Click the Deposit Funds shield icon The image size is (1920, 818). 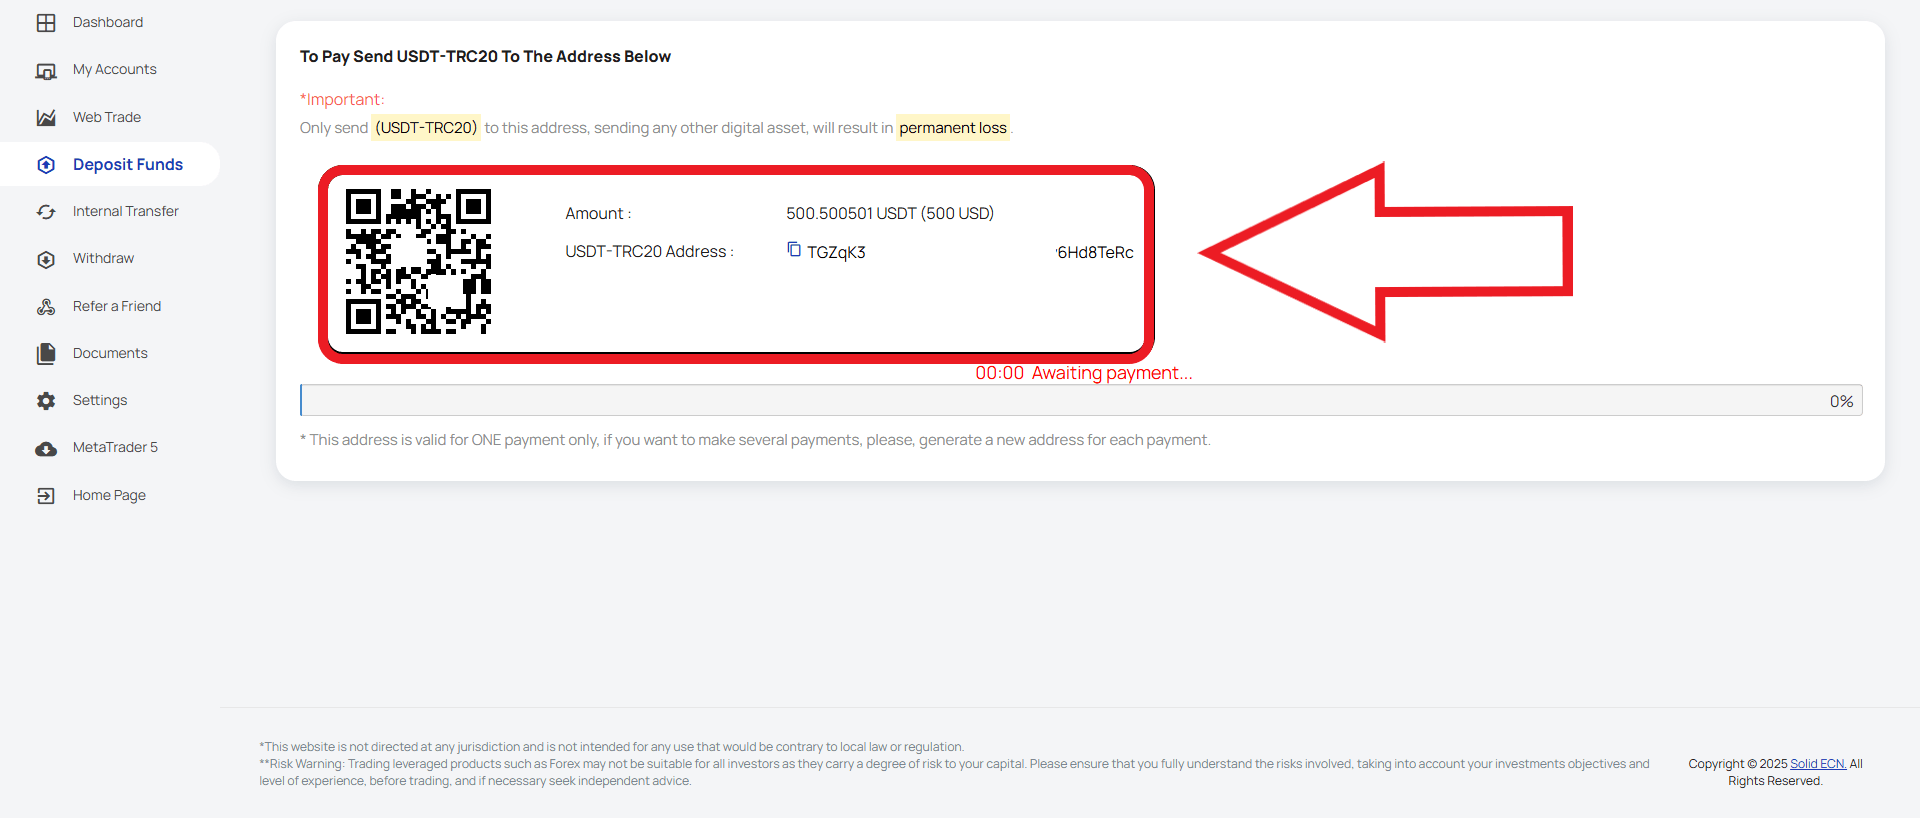tap(46, 165)
